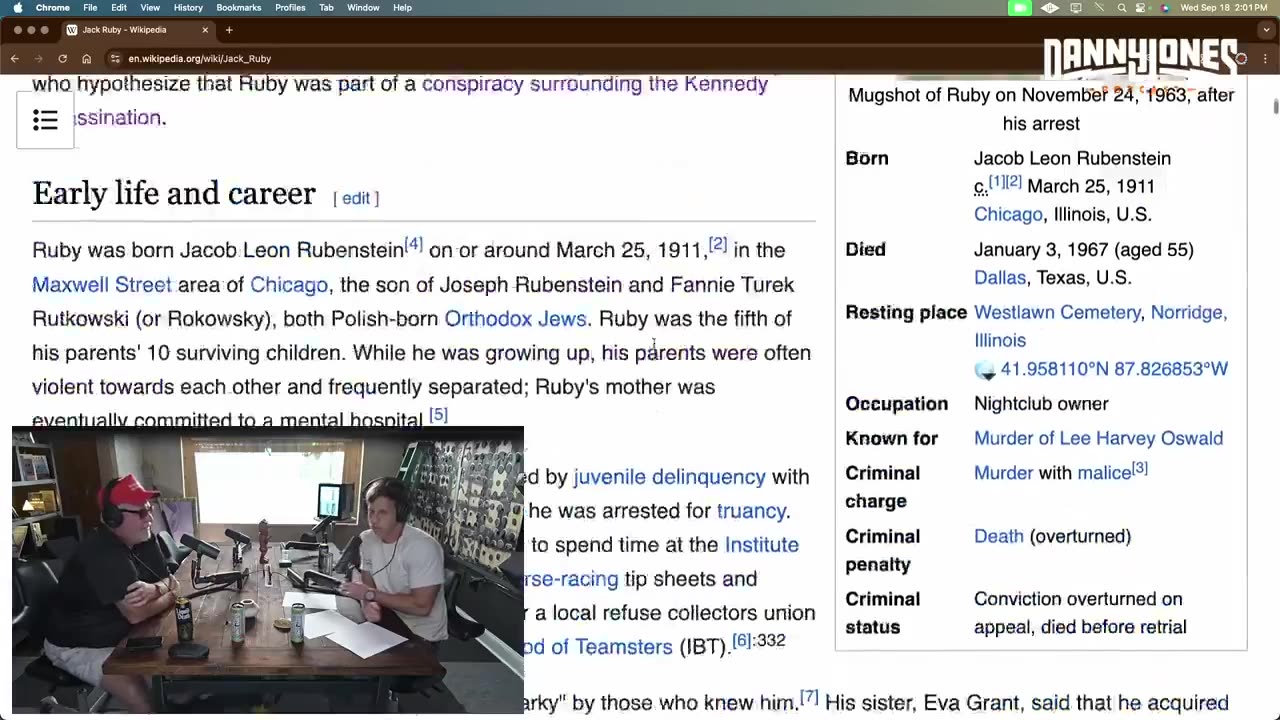The width and height of the screenshot is (1280, 720).
Task: Click the diamond-shaped menu bar icon
Action: 1050,7
